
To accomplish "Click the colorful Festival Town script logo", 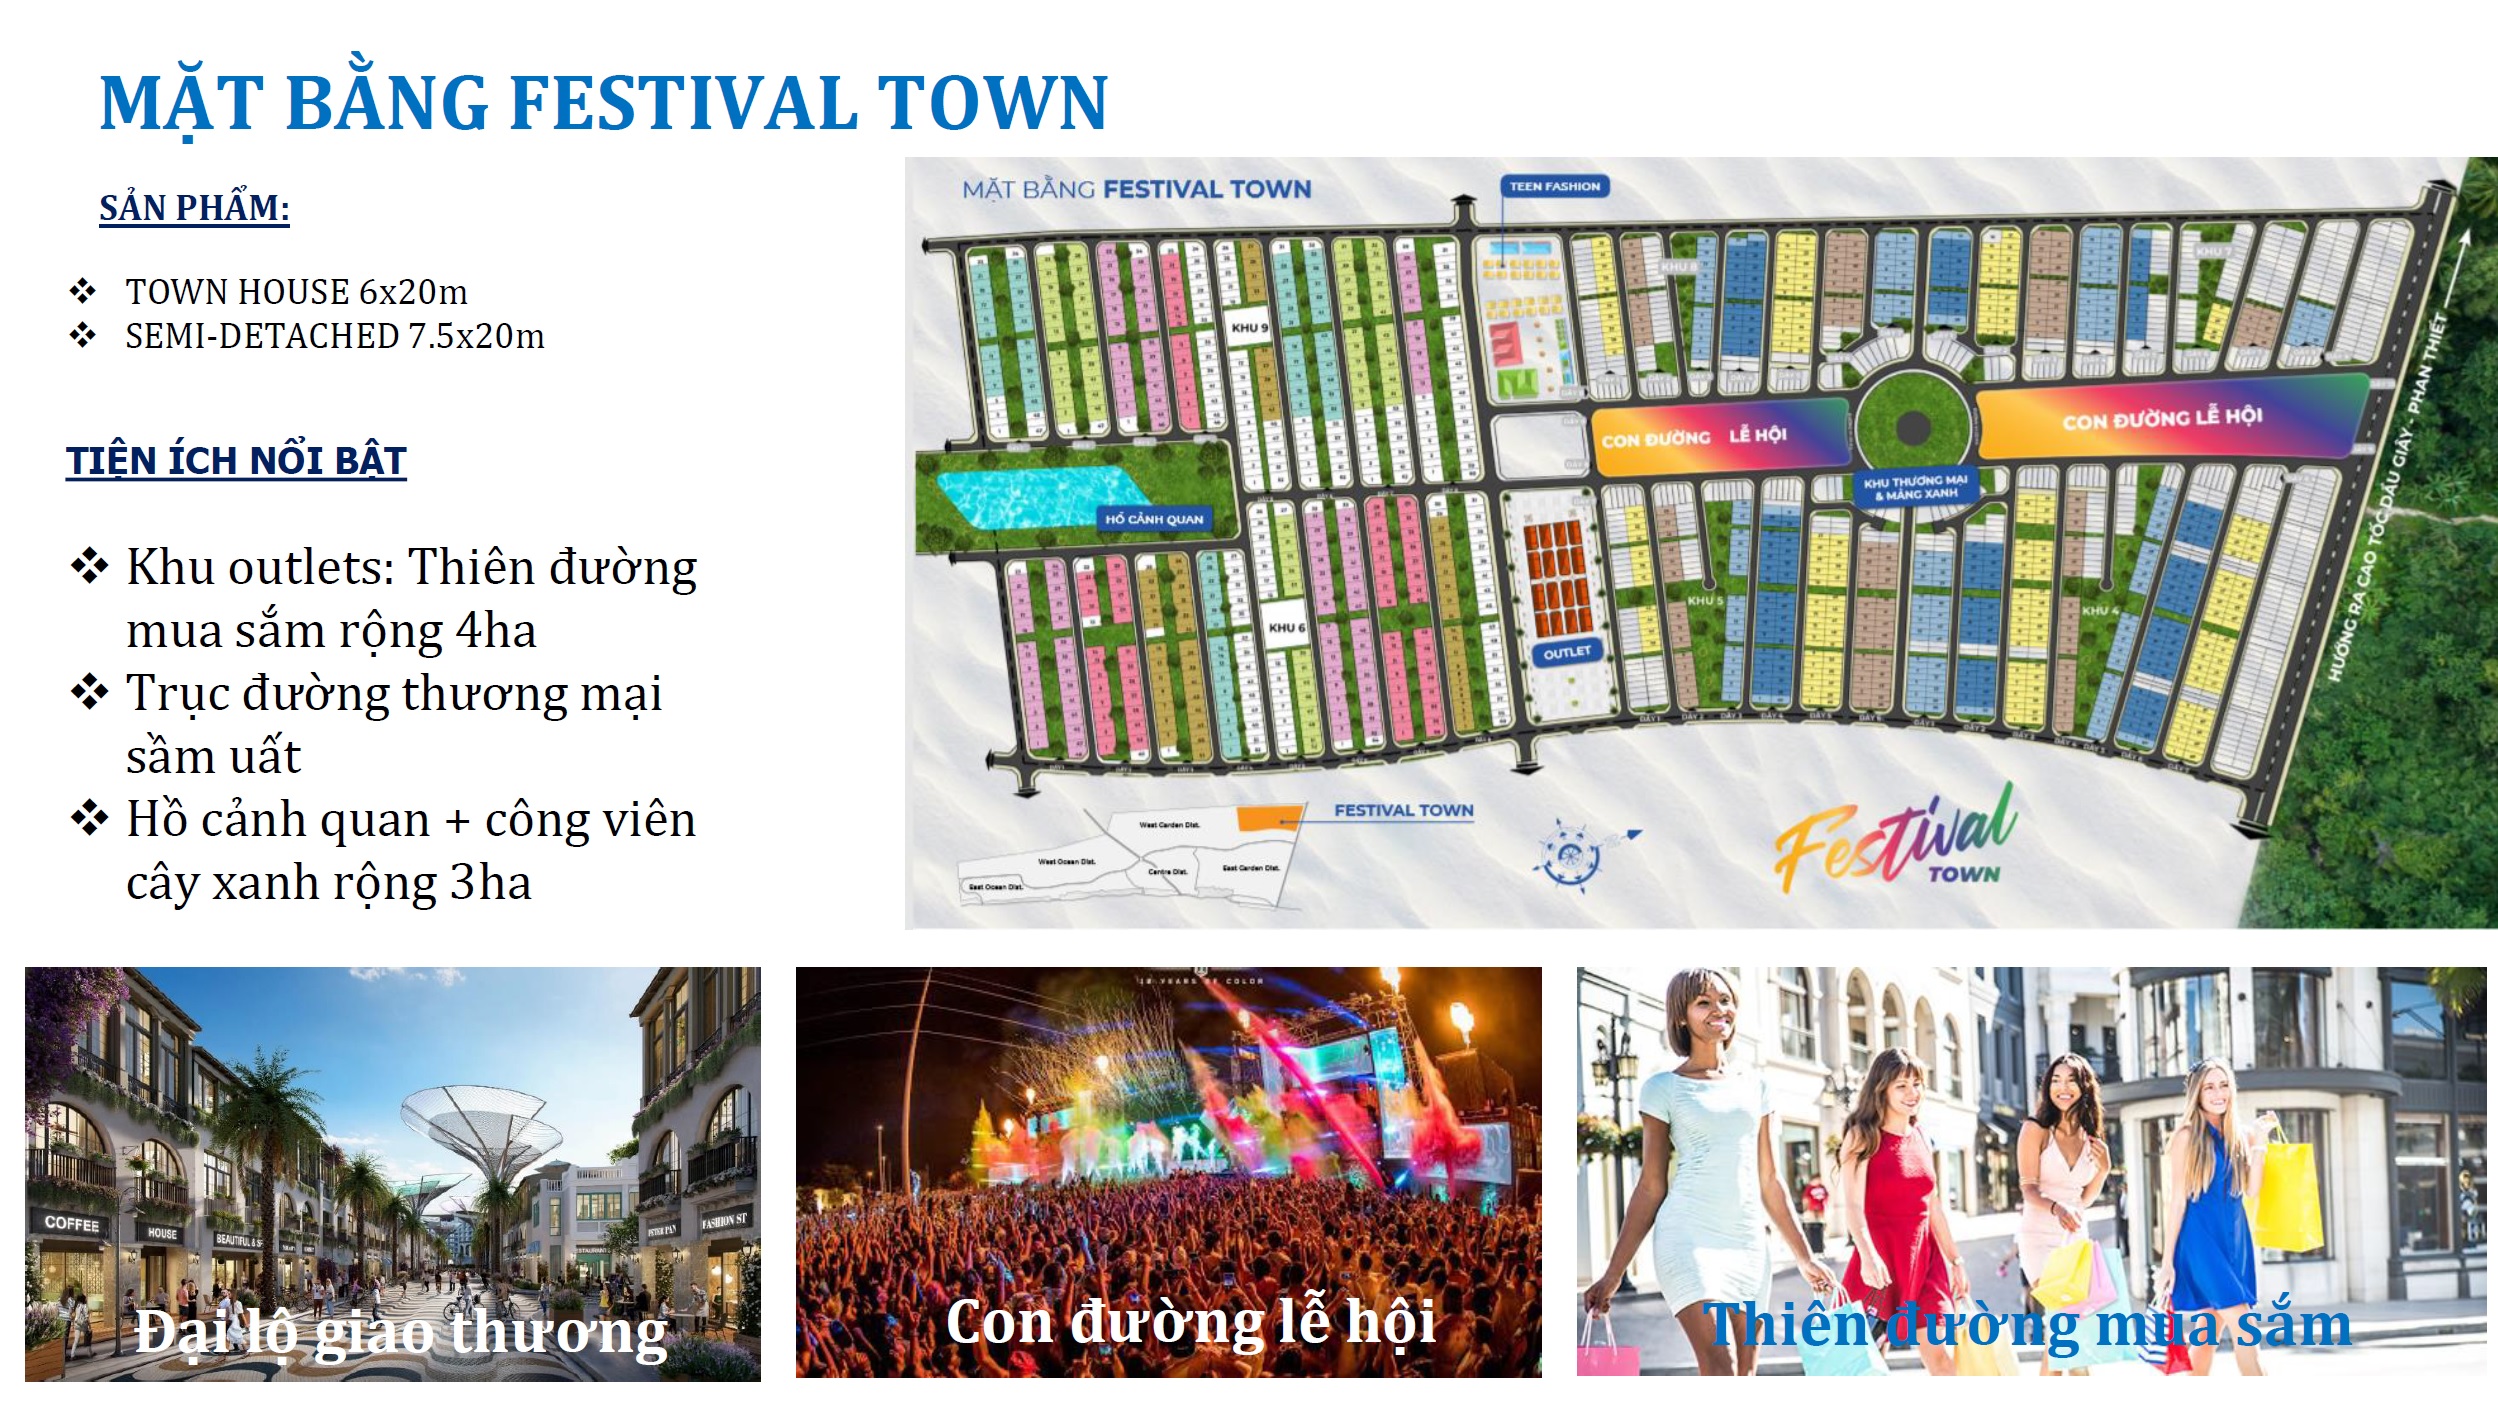I will [1896, 840].
